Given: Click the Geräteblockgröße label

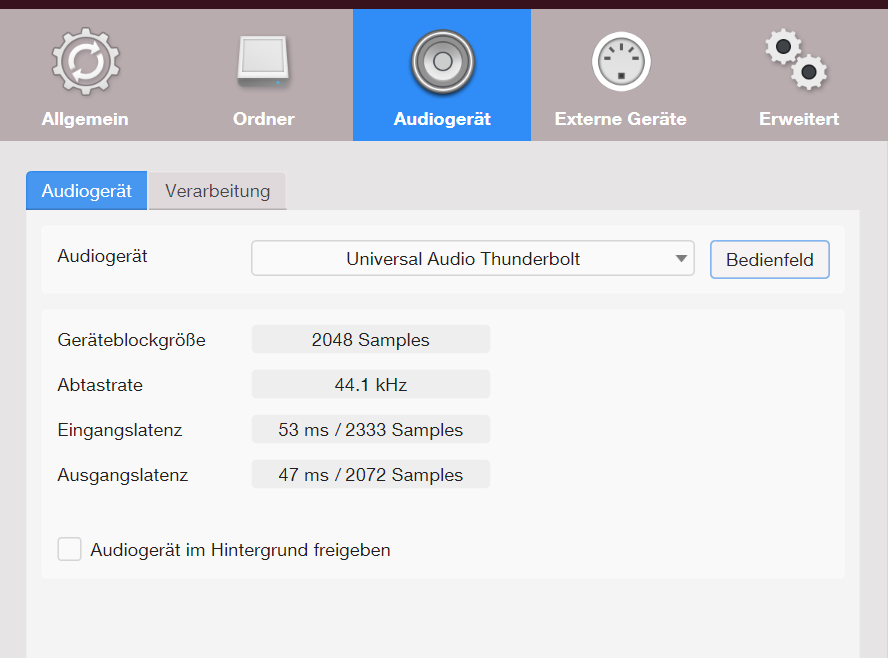Looking at the screenshot, I should click(131, 340).
